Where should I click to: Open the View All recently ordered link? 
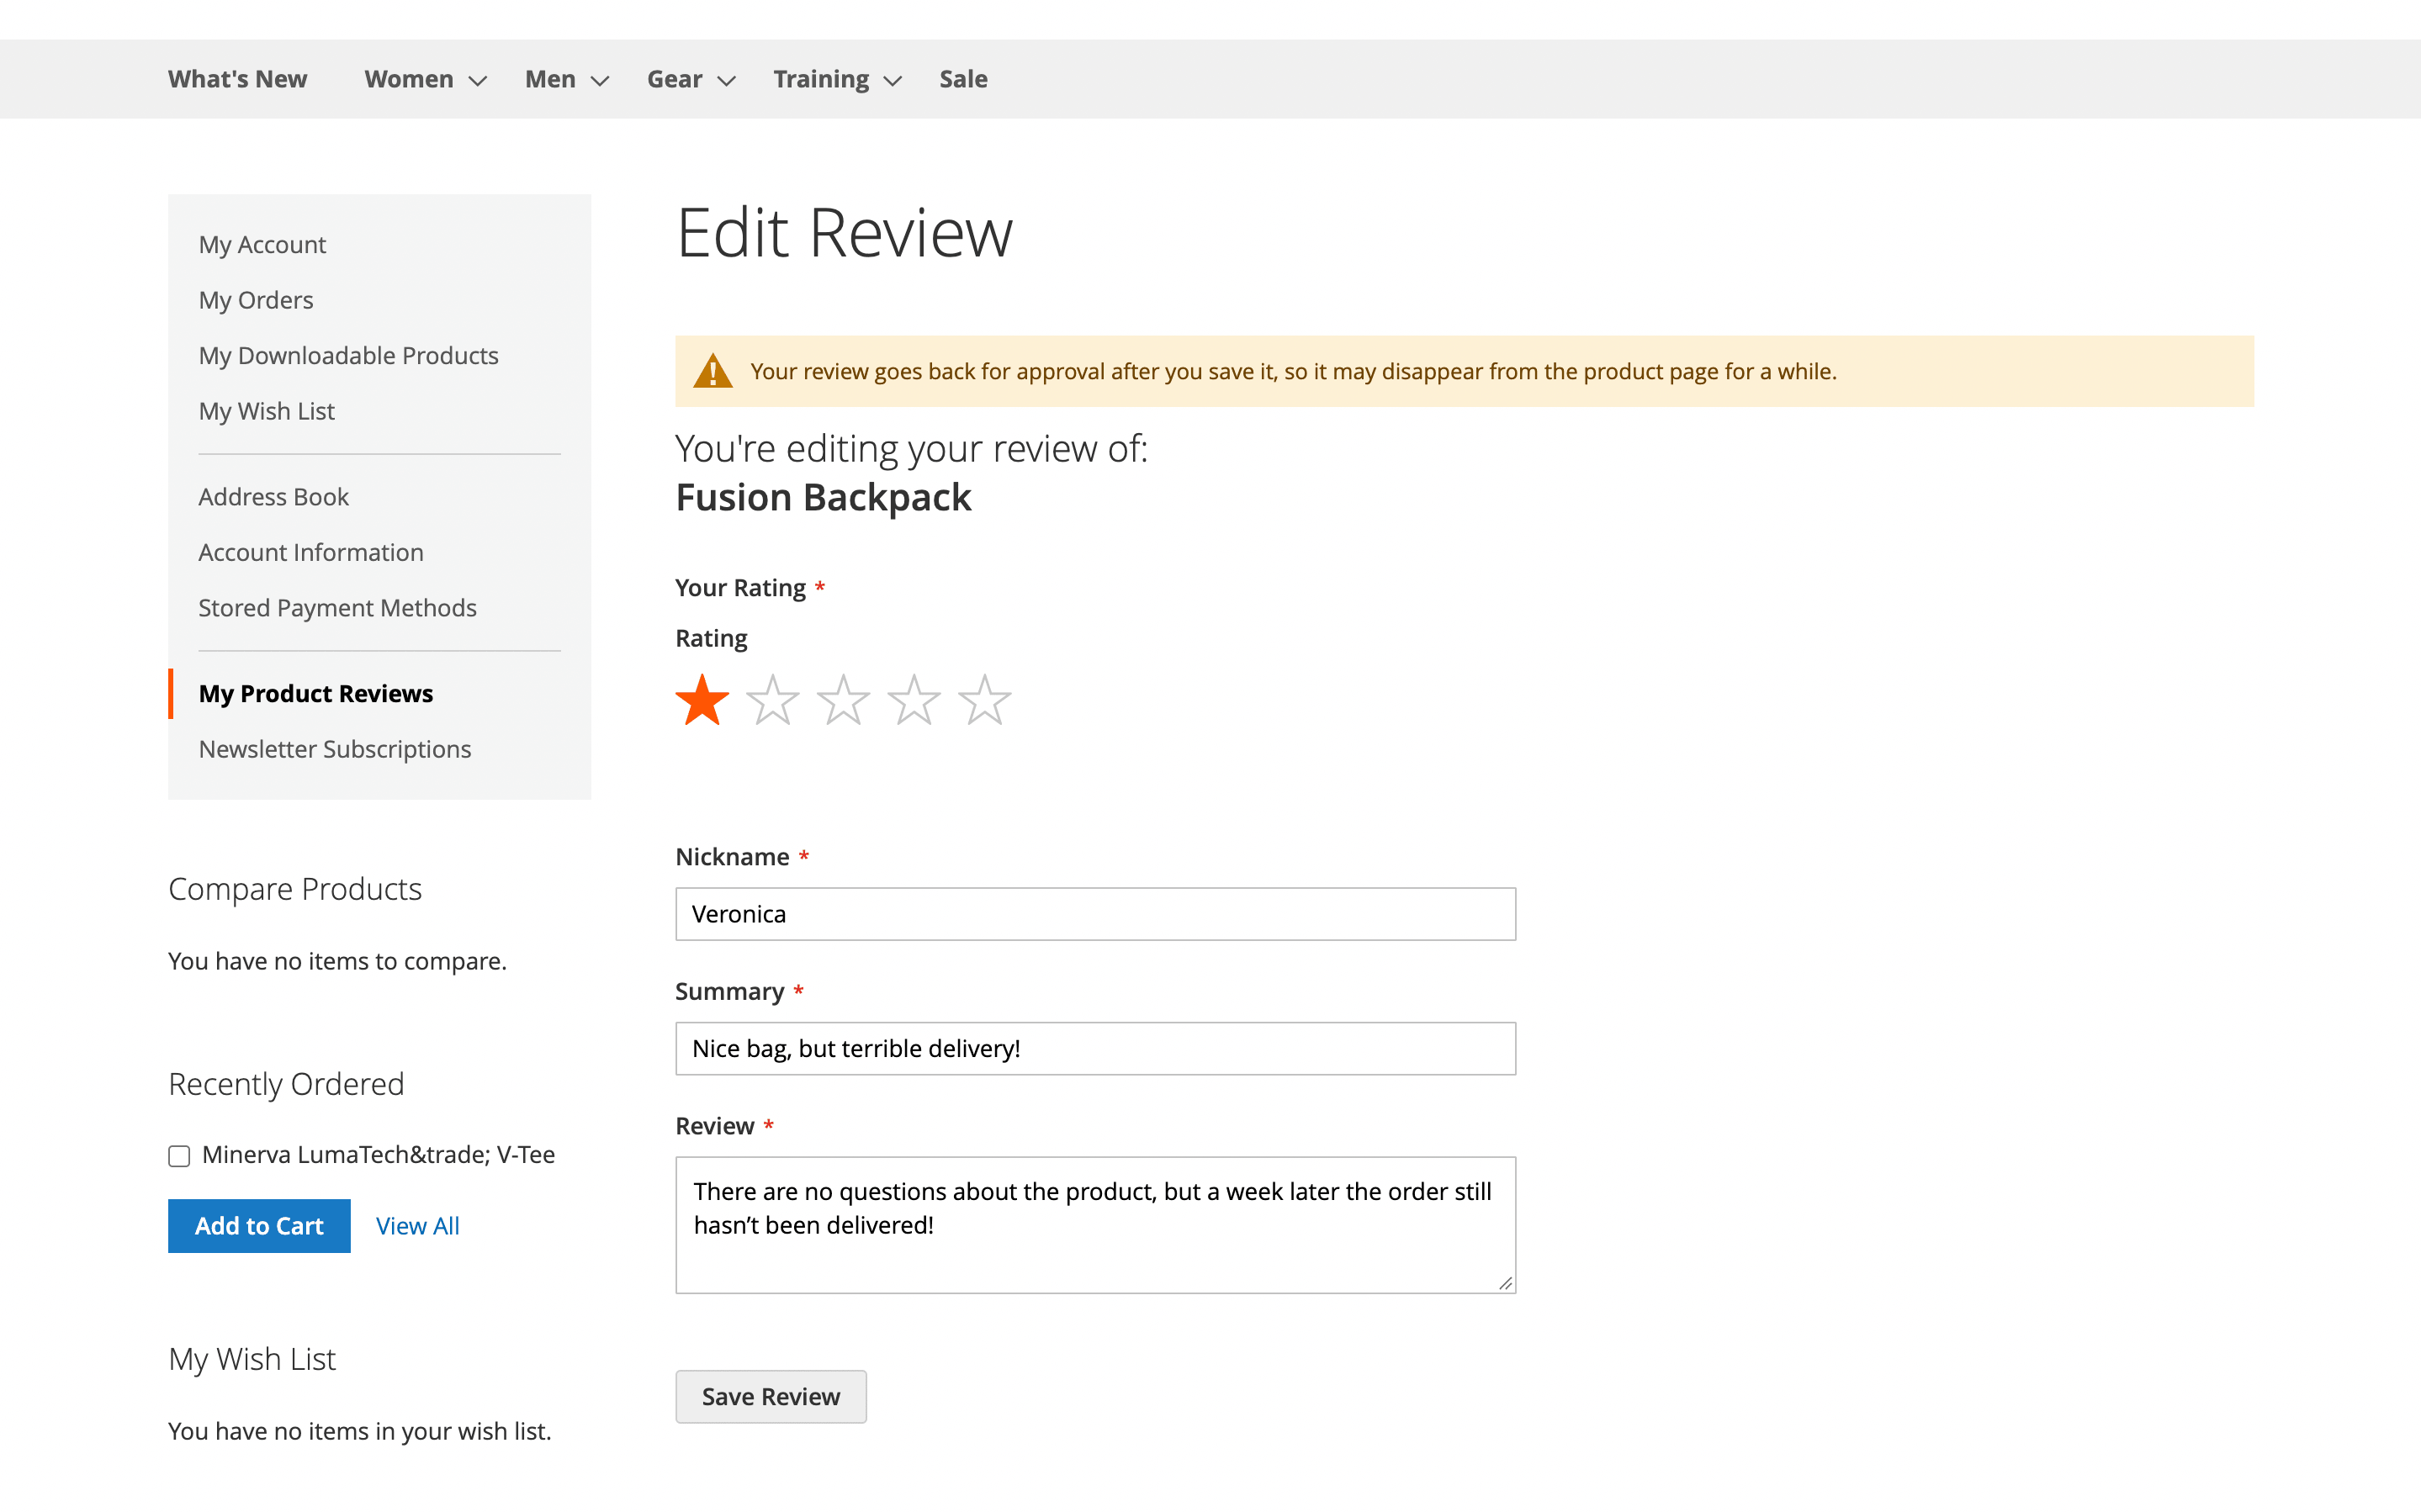(418, 1226)
